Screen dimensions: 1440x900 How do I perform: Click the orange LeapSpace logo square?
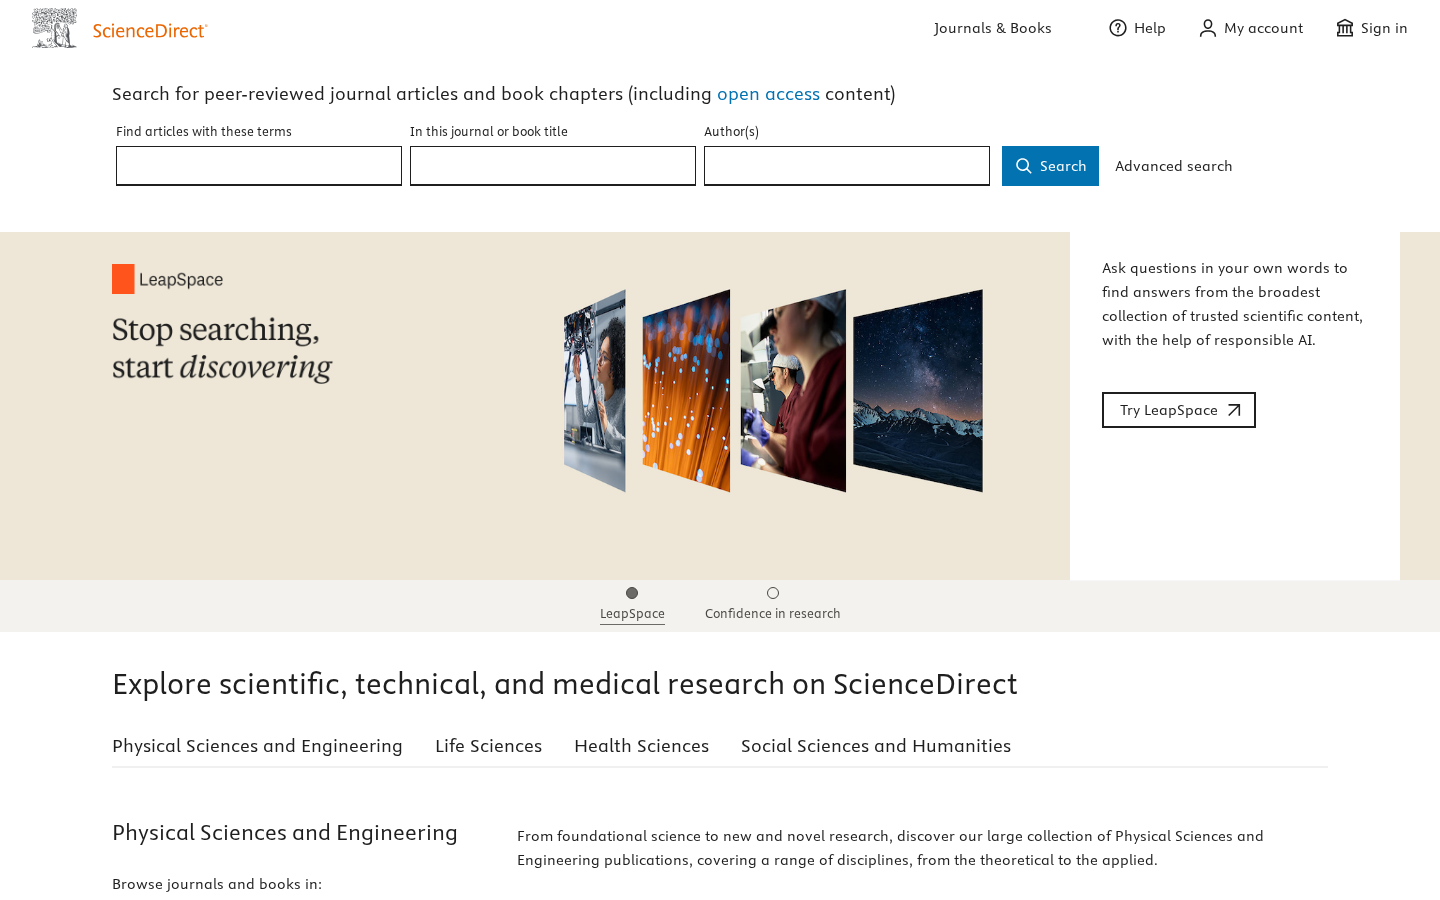click(x=123, y=279)
